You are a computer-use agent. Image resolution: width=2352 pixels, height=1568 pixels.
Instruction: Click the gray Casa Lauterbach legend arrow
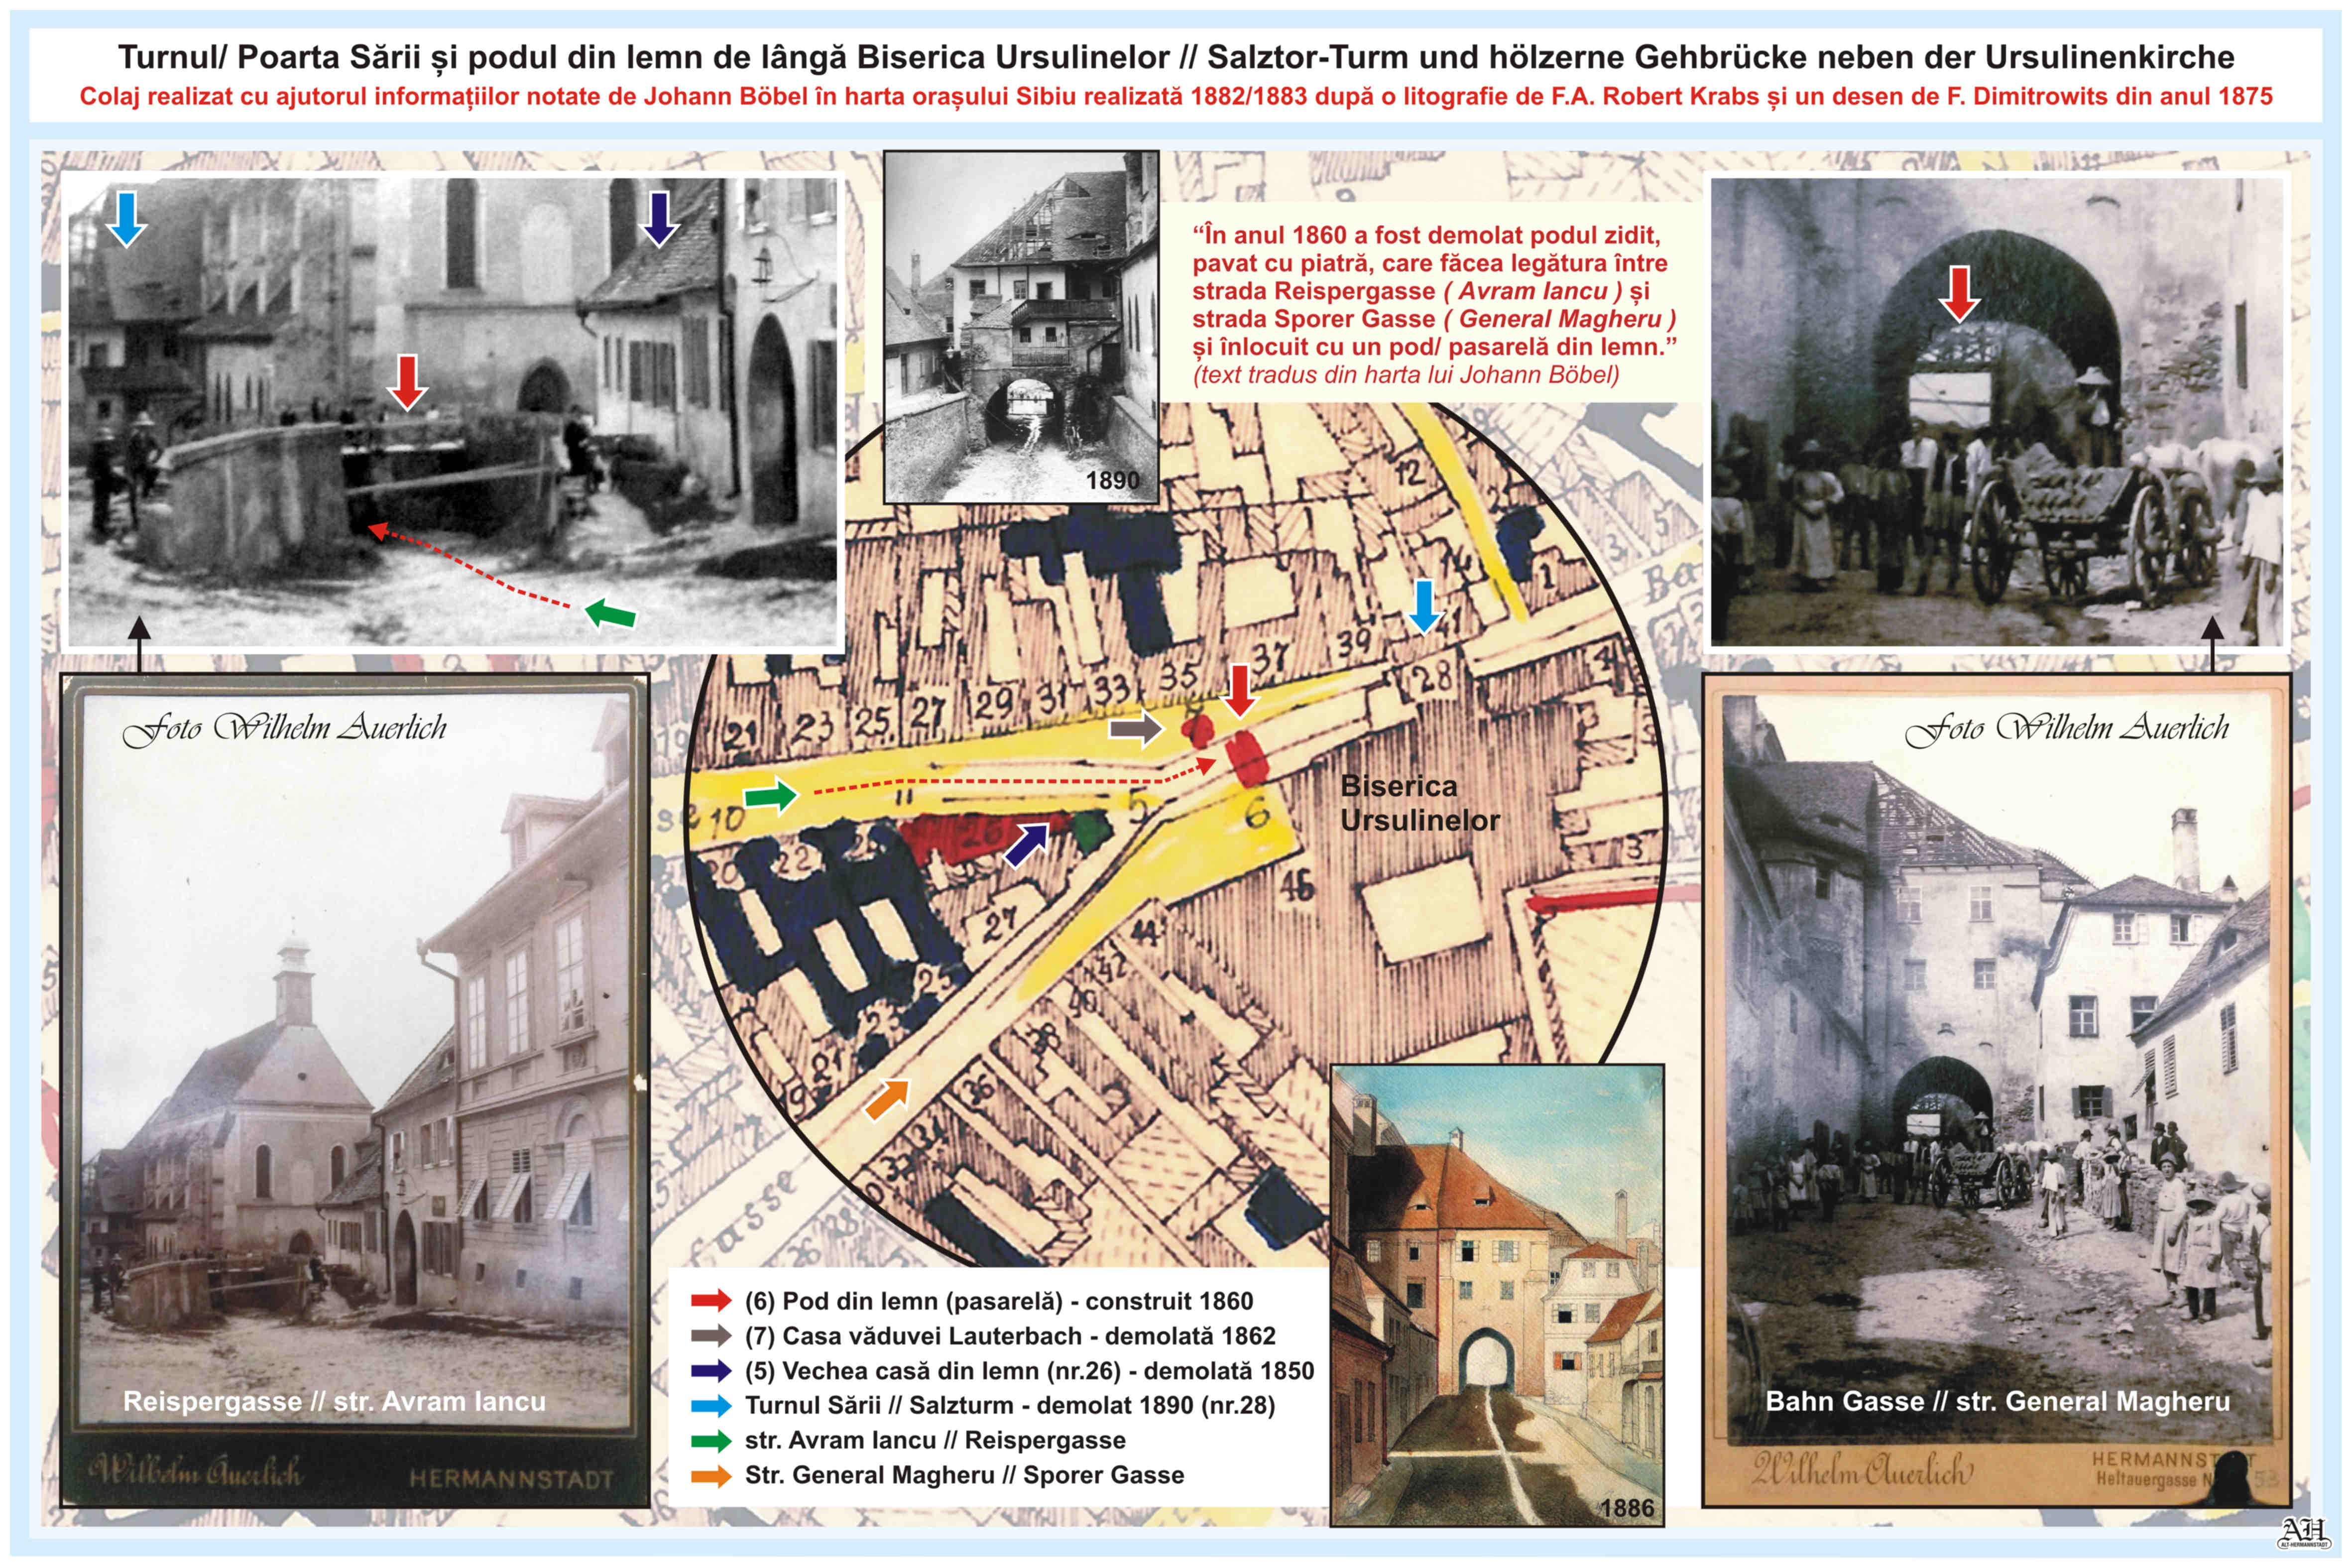pos(711,1336)
